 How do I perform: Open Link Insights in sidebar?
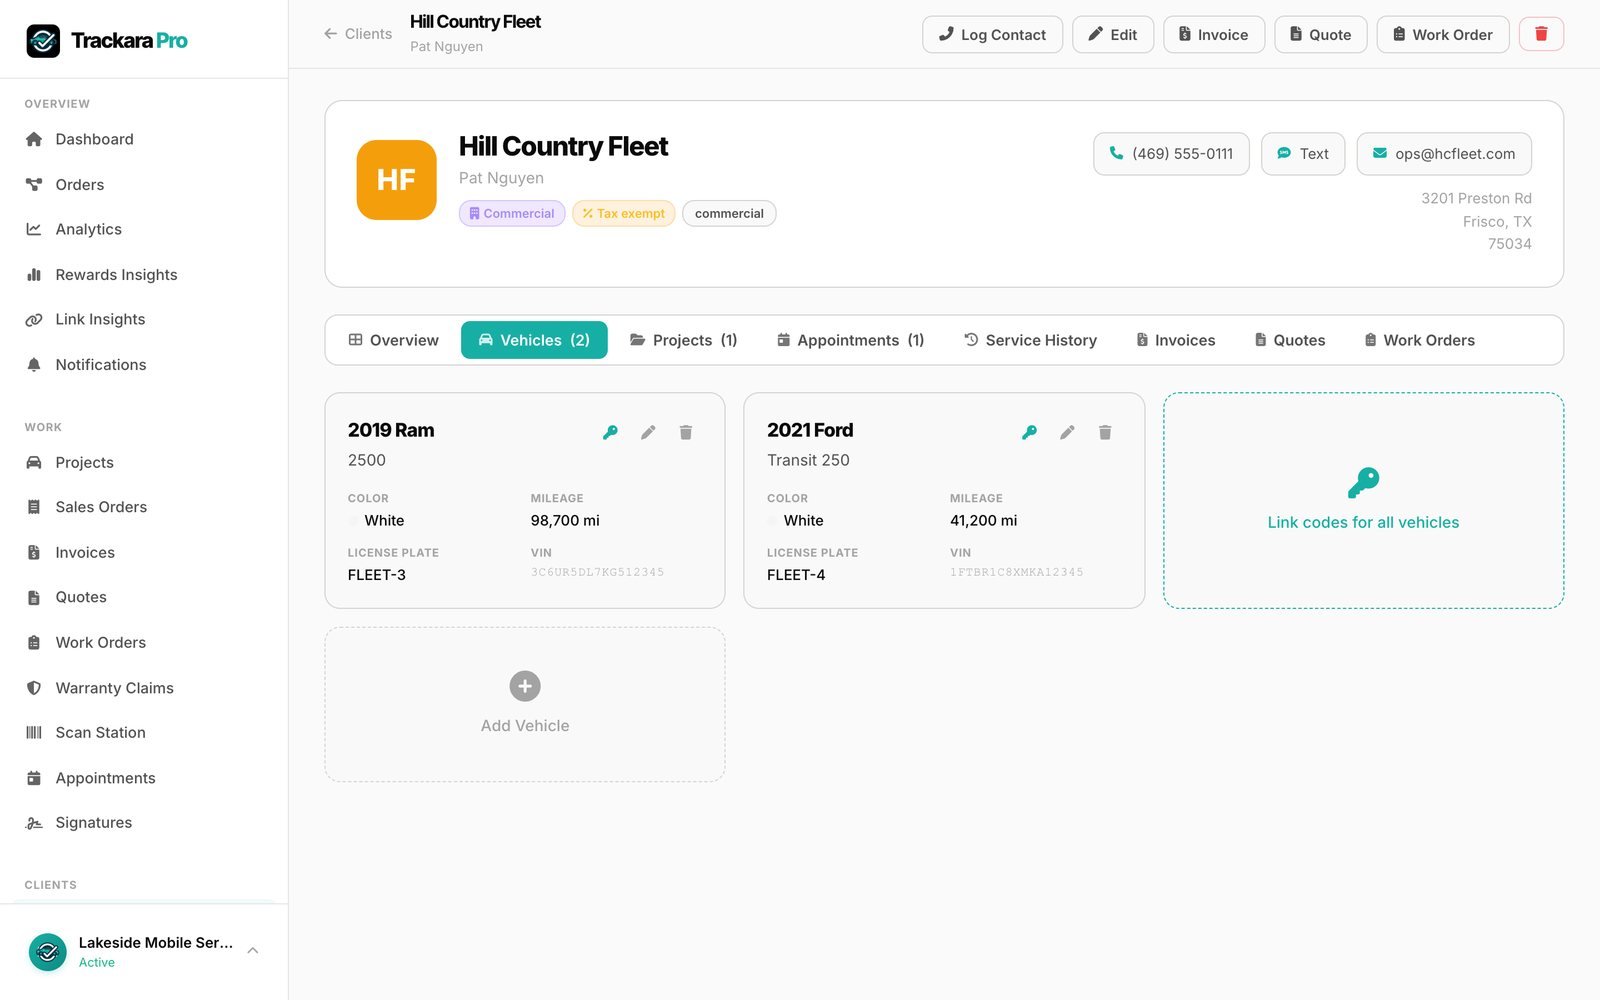click(144, 319)
